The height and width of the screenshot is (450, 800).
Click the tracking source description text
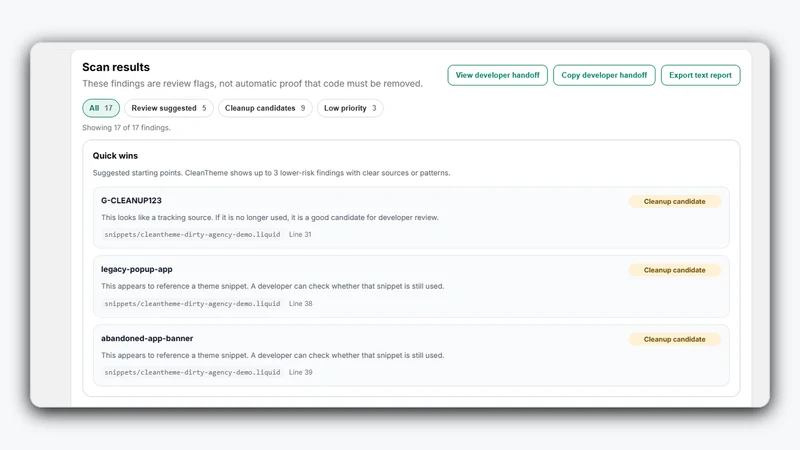click(270, 217)
